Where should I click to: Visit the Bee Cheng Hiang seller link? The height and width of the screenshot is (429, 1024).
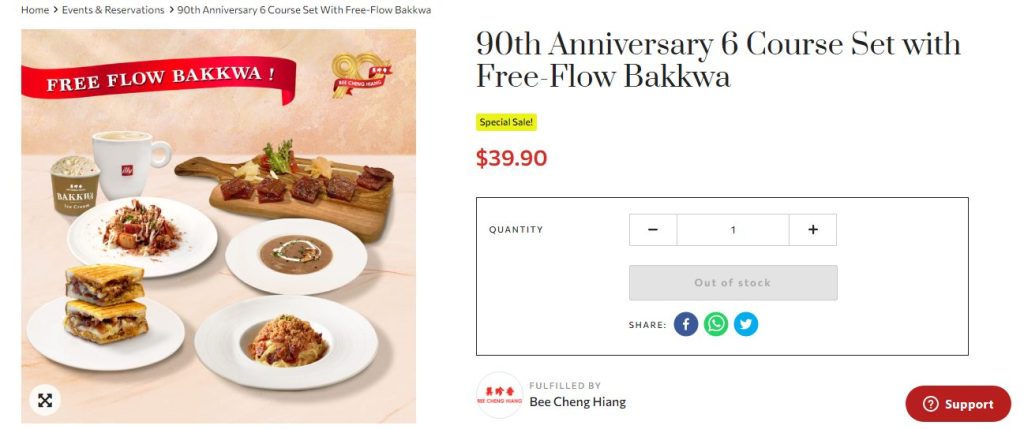[577, 402]
